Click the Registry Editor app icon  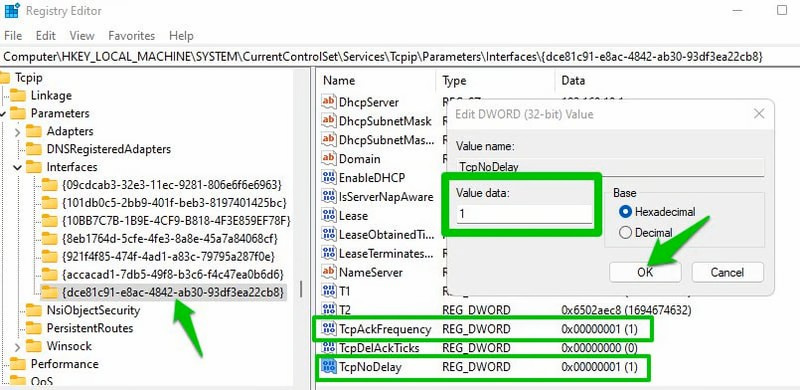point(12,11)
